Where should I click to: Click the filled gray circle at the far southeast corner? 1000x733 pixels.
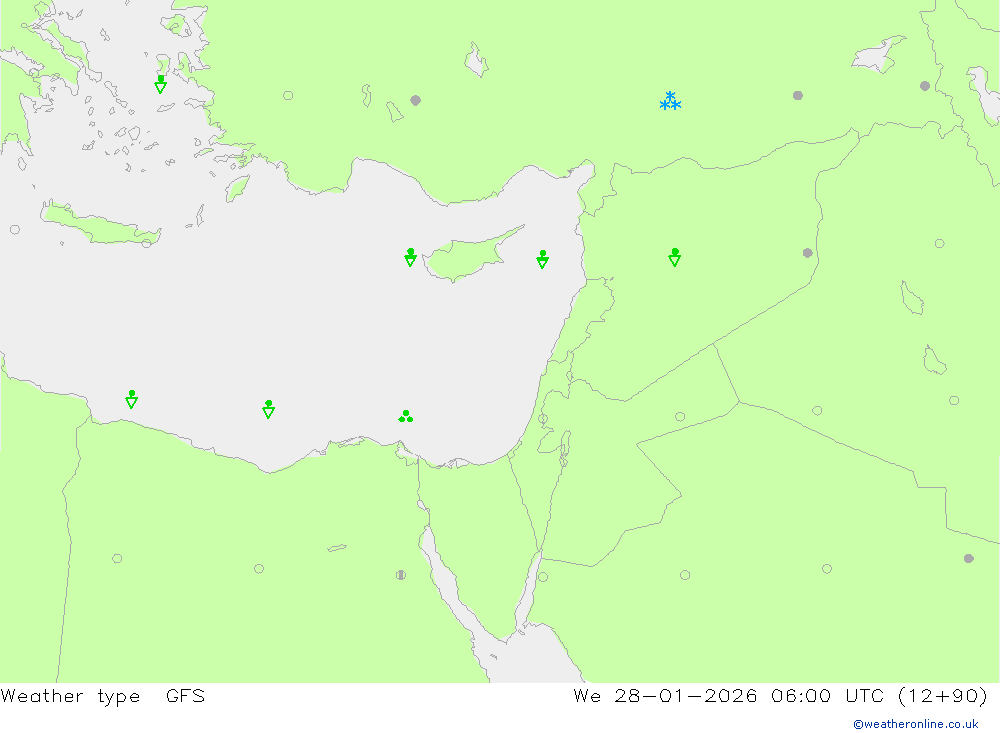(969, 558)
